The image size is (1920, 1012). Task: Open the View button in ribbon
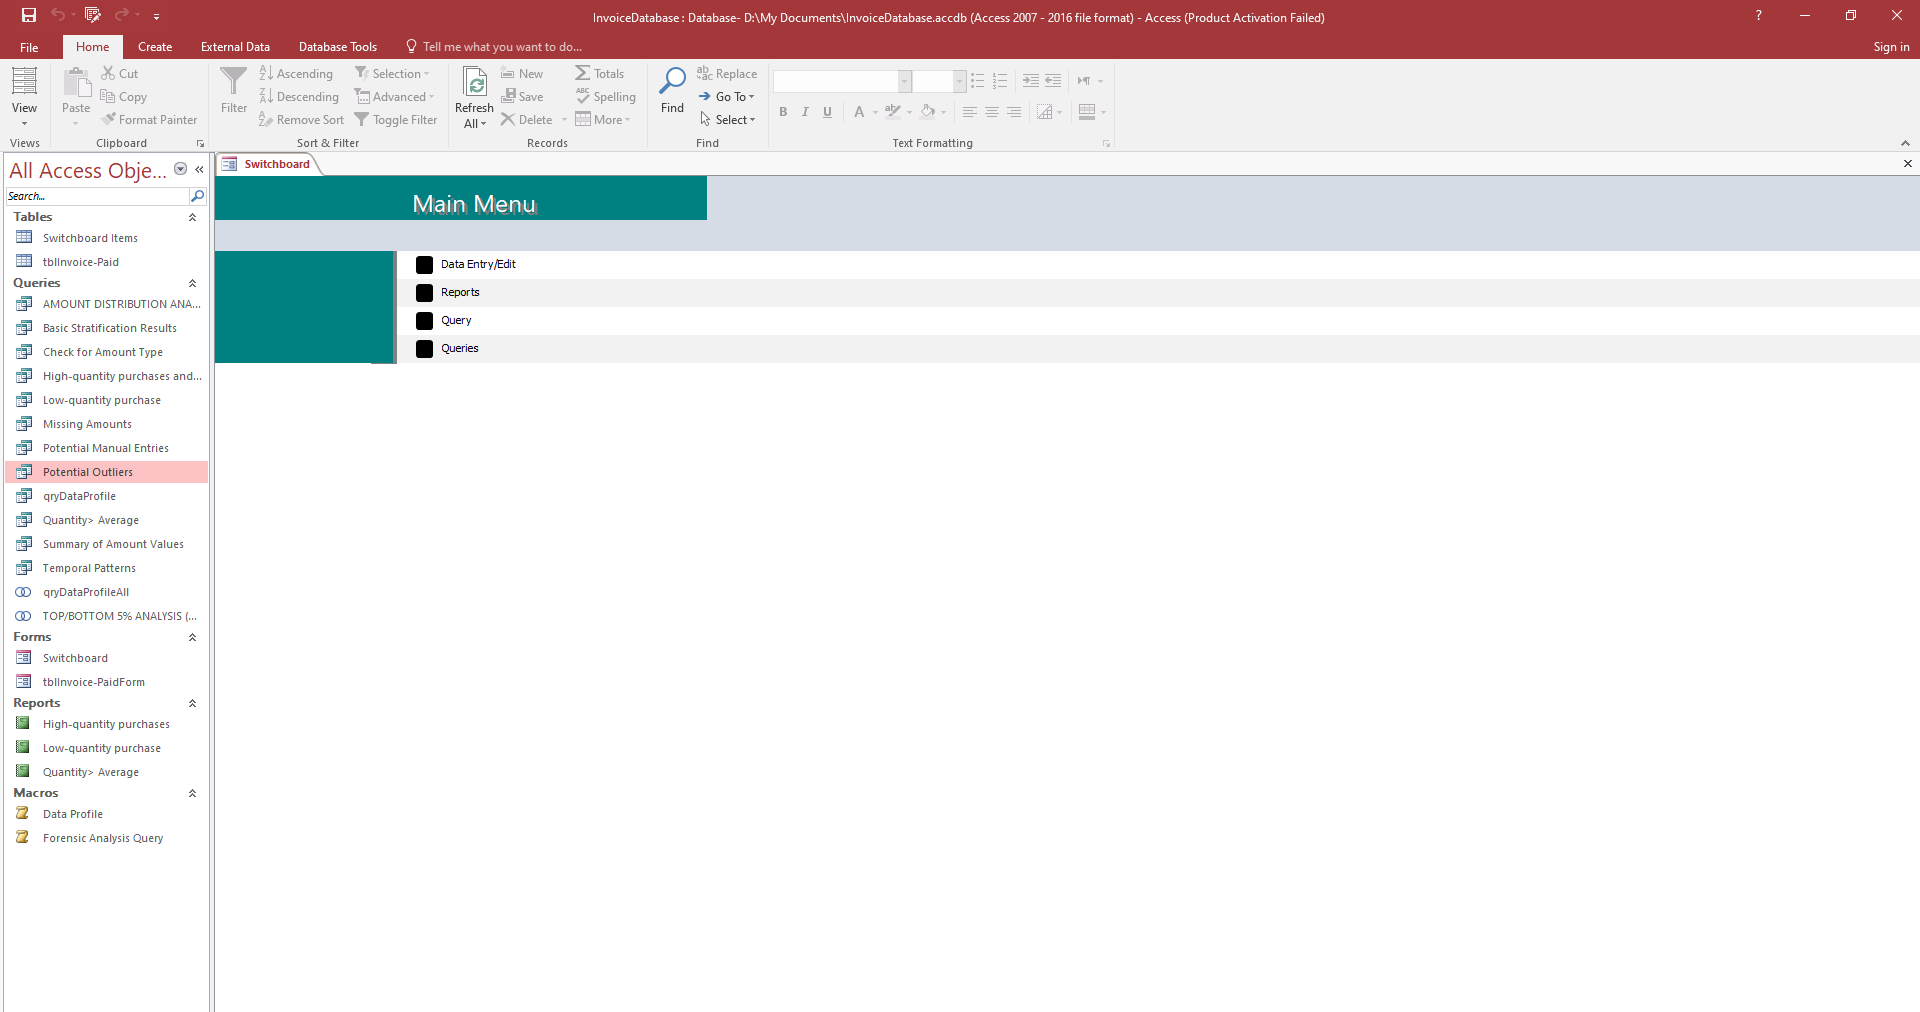click(x=24, y=97)
